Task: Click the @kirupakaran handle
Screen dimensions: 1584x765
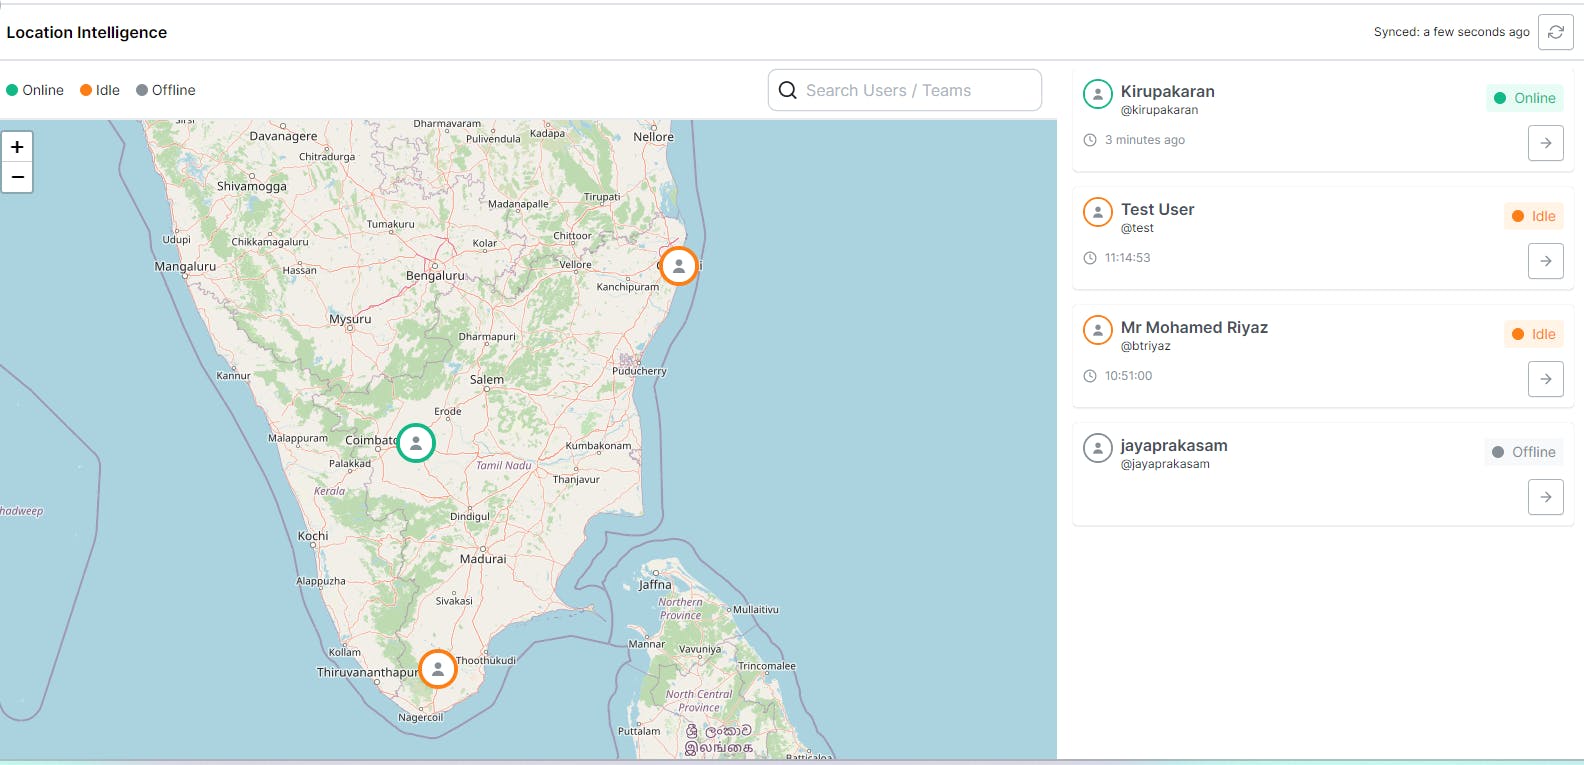Action: point(1159,110)
